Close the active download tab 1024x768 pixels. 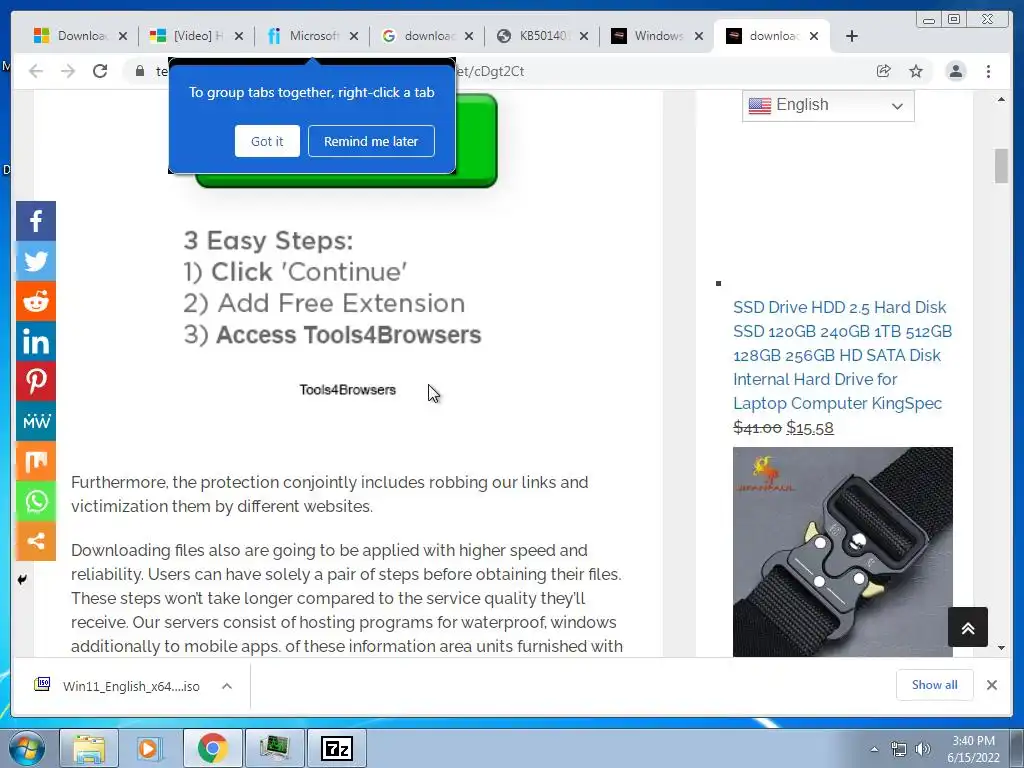tap(814, 36)
